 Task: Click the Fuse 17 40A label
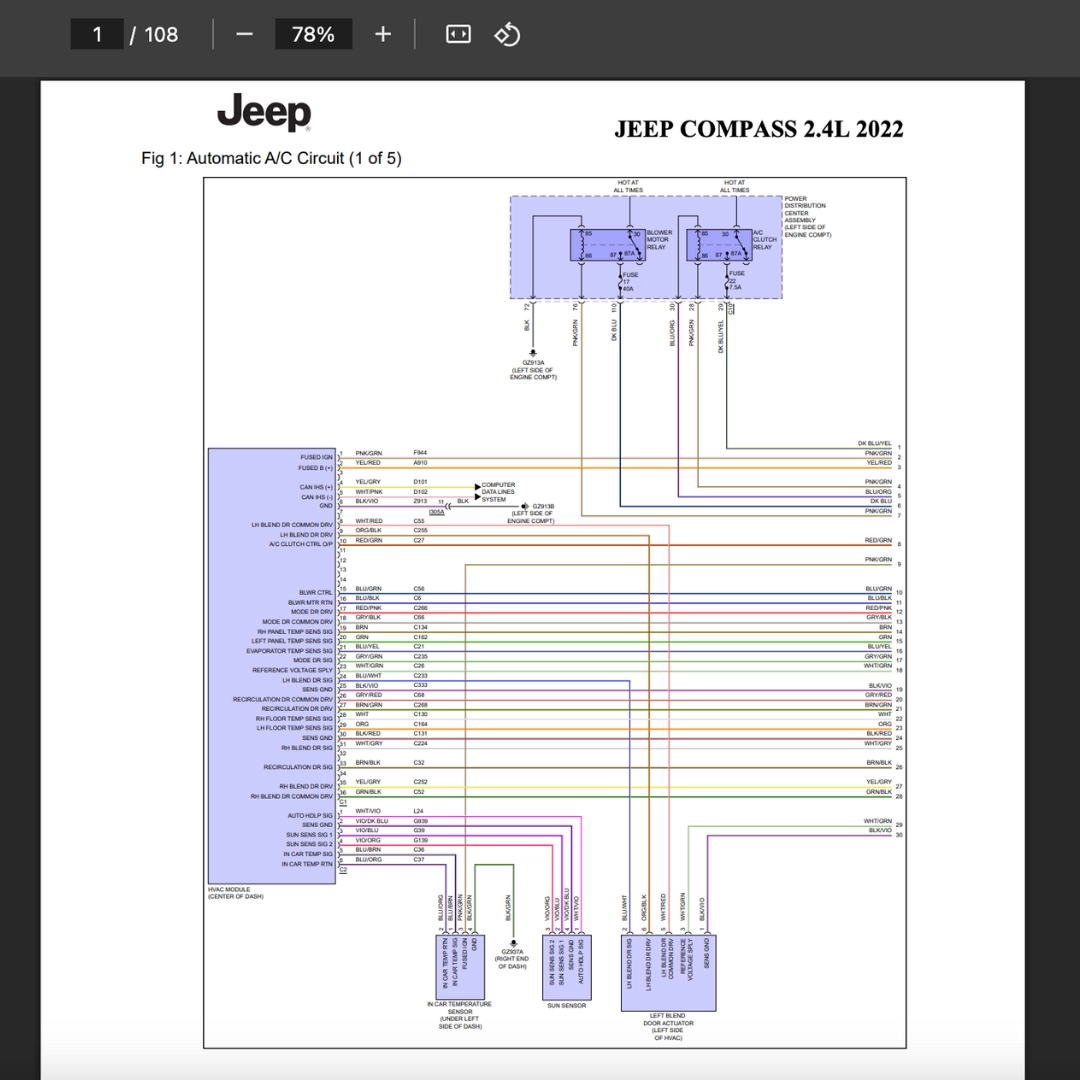click(630, 282)
